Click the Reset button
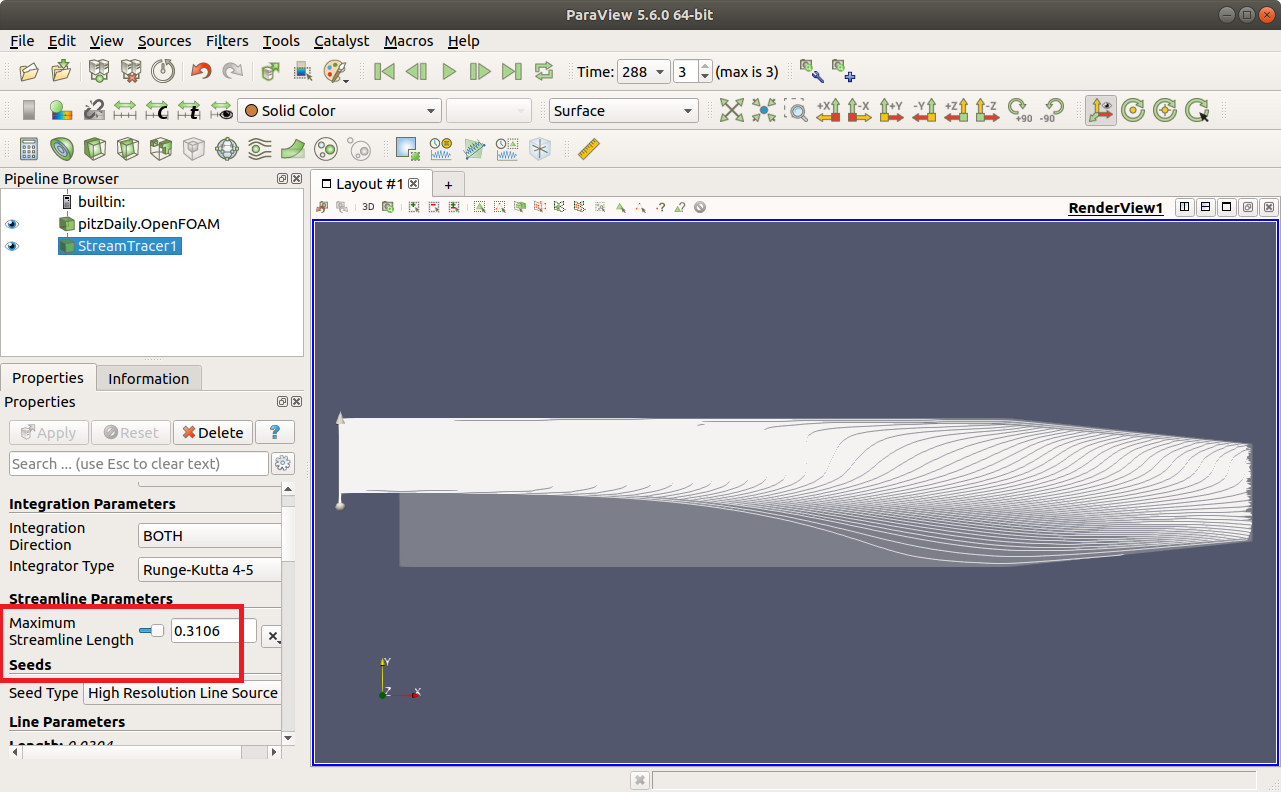 pos(130,433)
